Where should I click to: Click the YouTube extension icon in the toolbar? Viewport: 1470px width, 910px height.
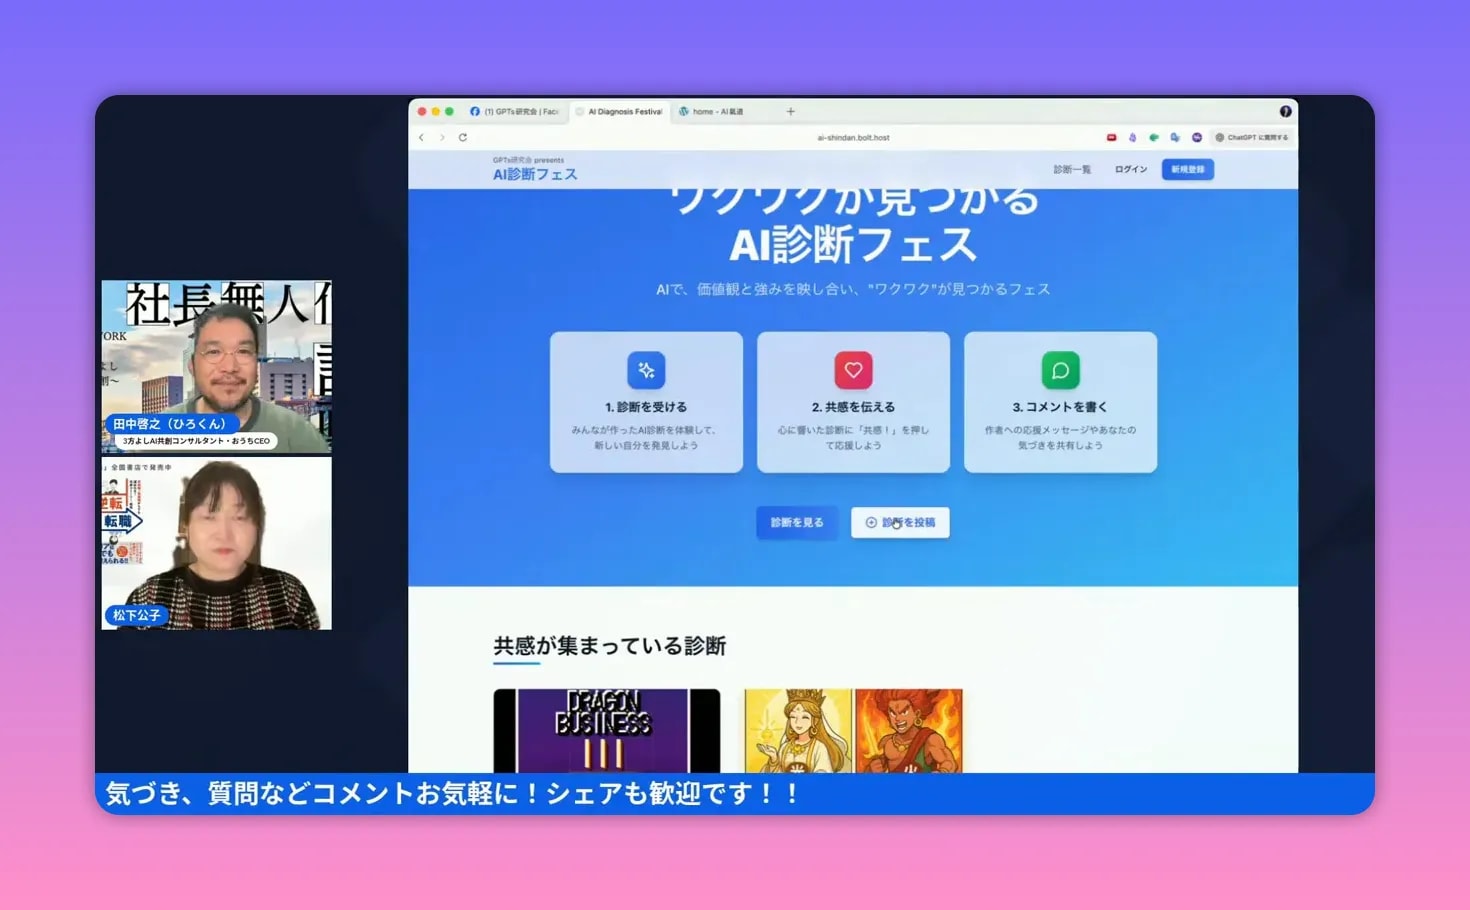1111,137
